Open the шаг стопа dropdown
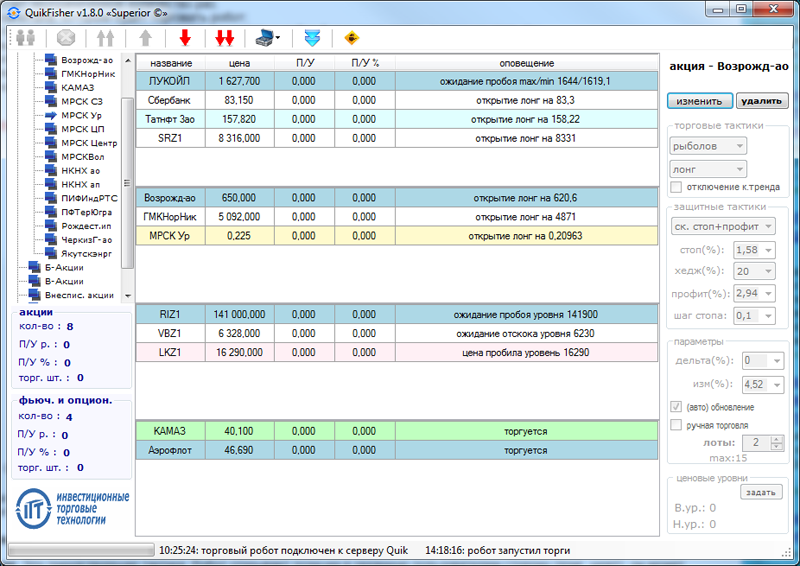800x566 pixels. coord(755,315)
